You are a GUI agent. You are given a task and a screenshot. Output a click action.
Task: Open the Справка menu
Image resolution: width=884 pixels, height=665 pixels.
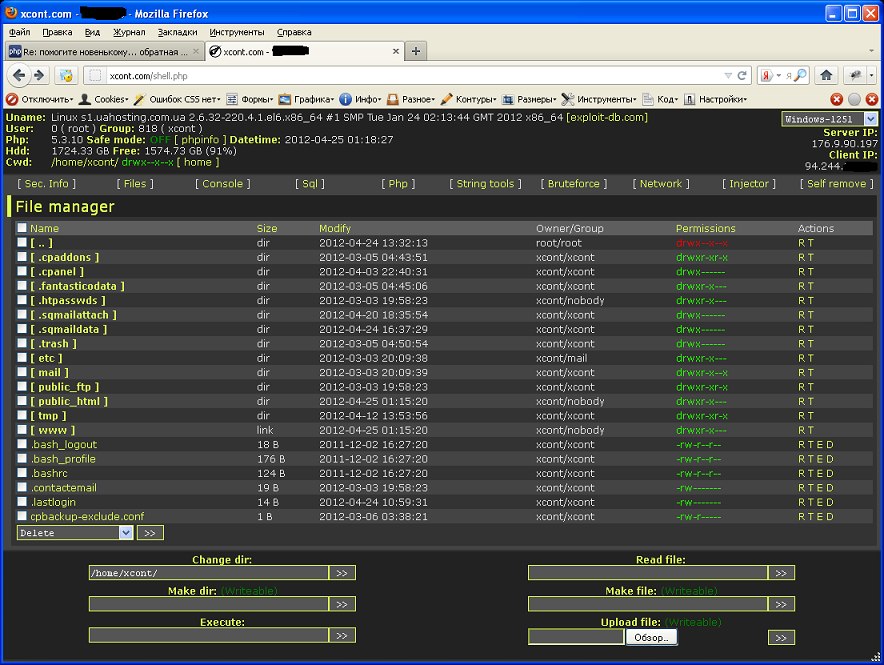[x=294, y=32]
